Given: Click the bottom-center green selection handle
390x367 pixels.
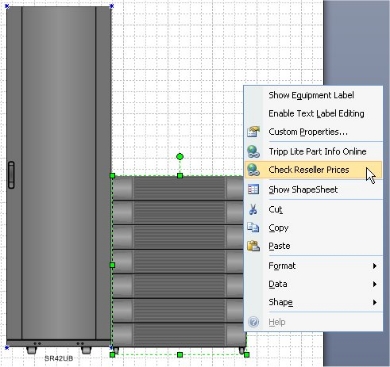Looking at the screenshot, I should 180,355.
